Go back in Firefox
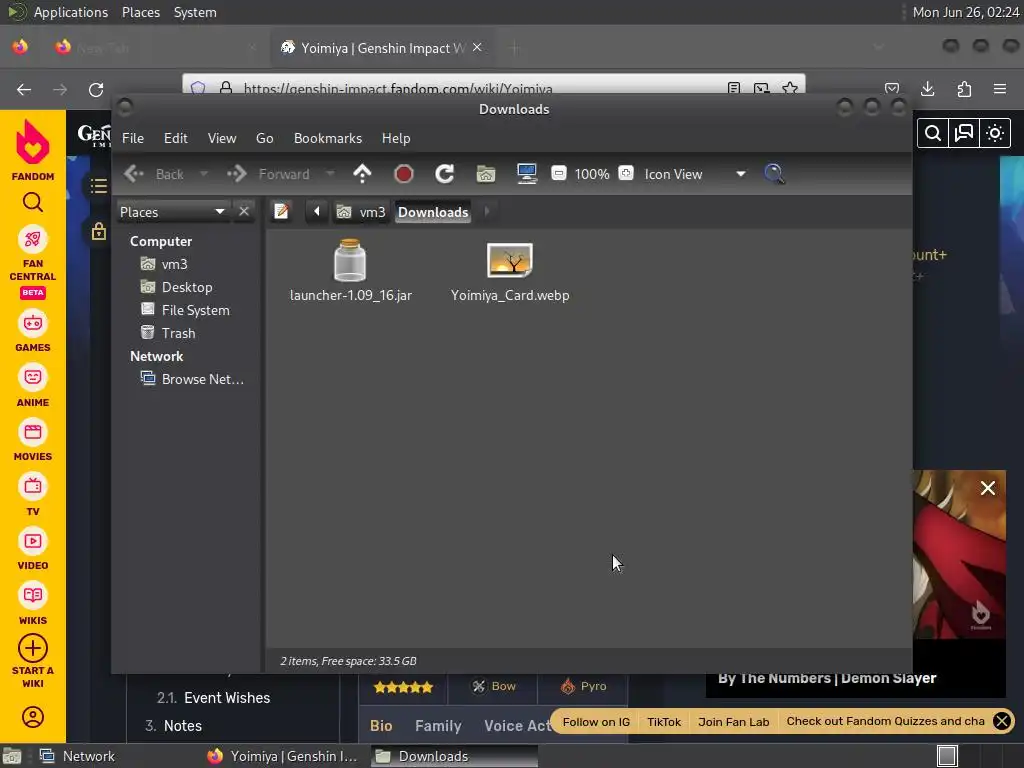Viewport: 1024px width, 768px height. tap(24, 89)
